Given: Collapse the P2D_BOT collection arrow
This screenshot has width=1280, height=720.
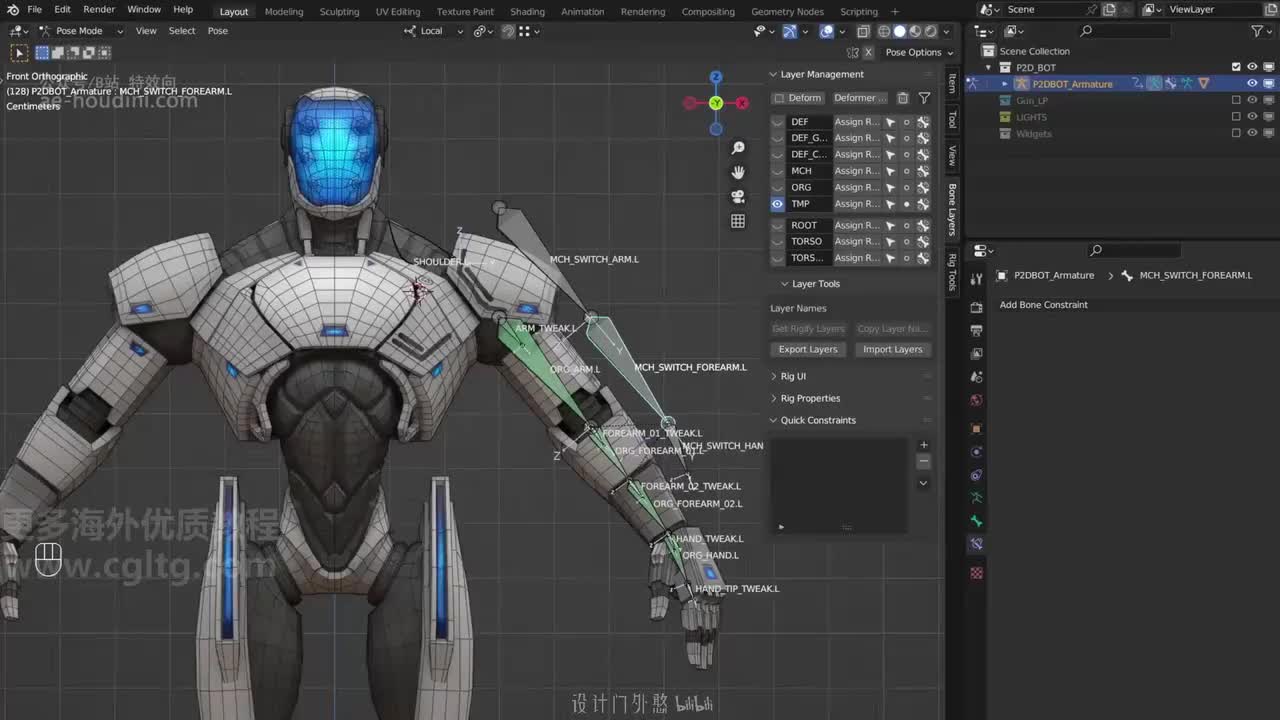Looking at the screenshot, I should click(989, 67).
